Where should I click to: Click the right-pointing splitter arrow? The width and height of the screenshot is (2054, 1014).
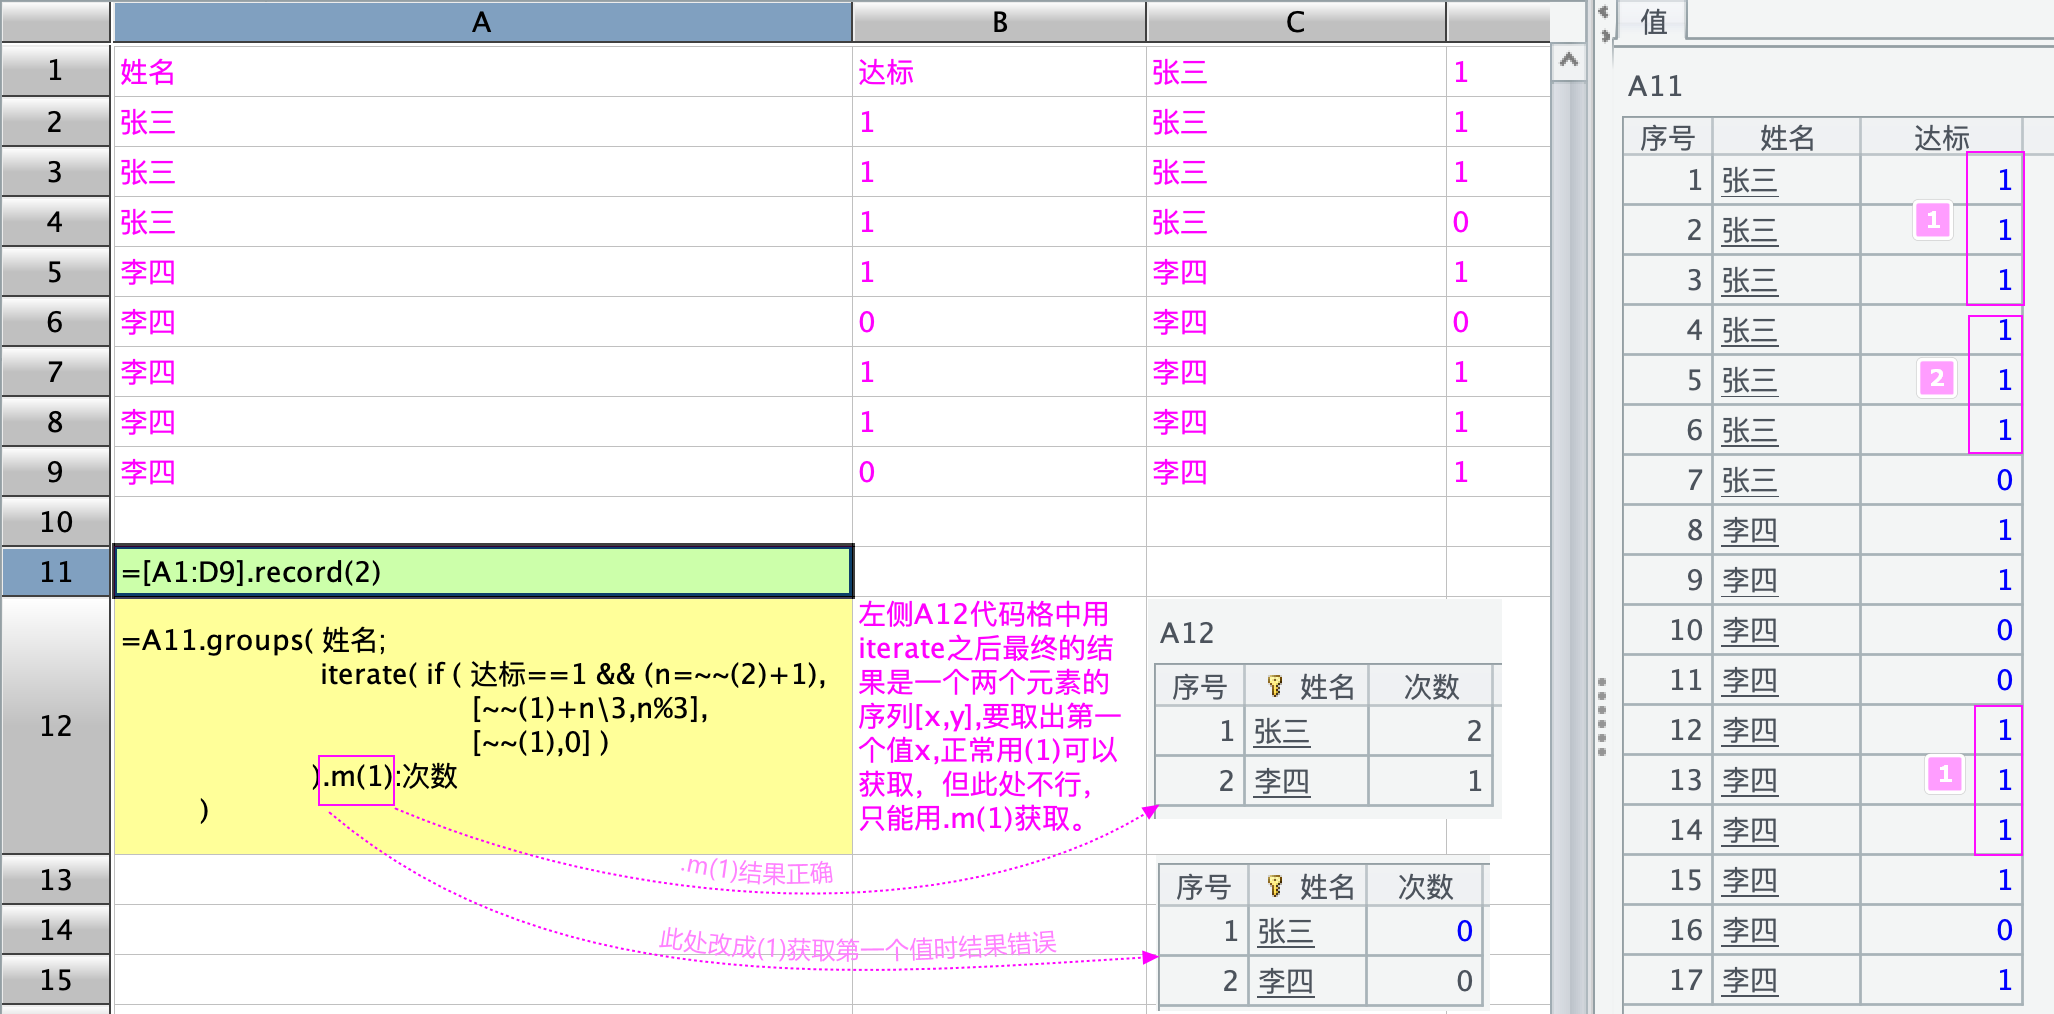(1606, 36)
